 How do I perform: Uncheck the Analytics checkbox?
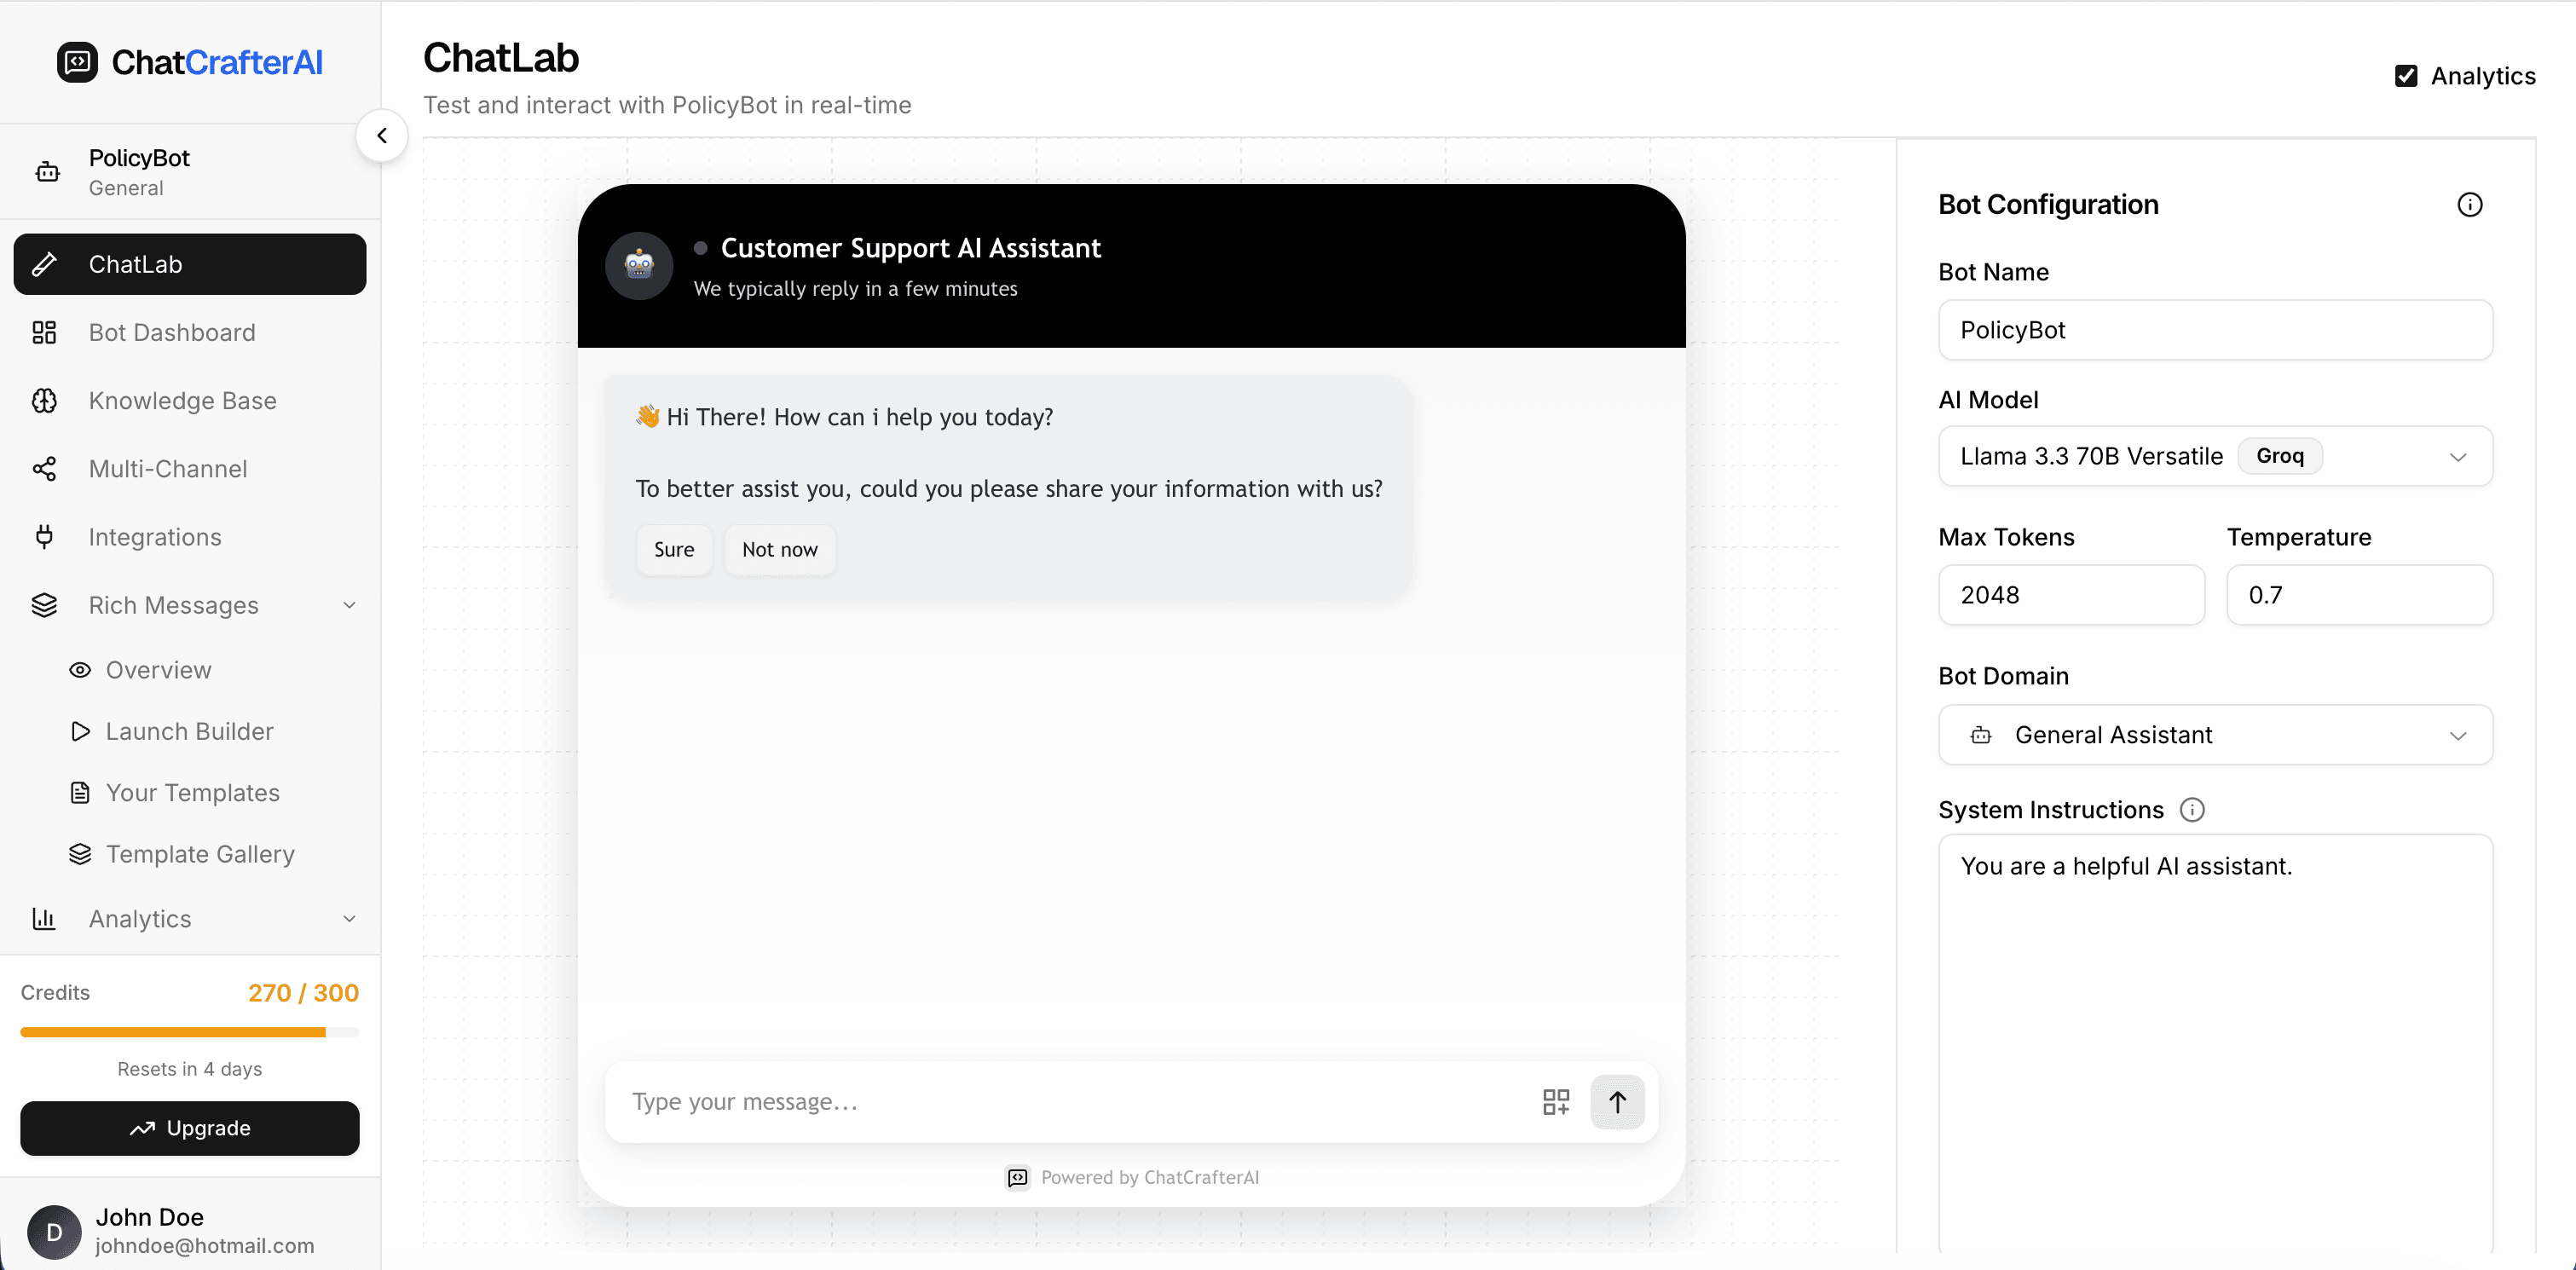(2406, 75)
